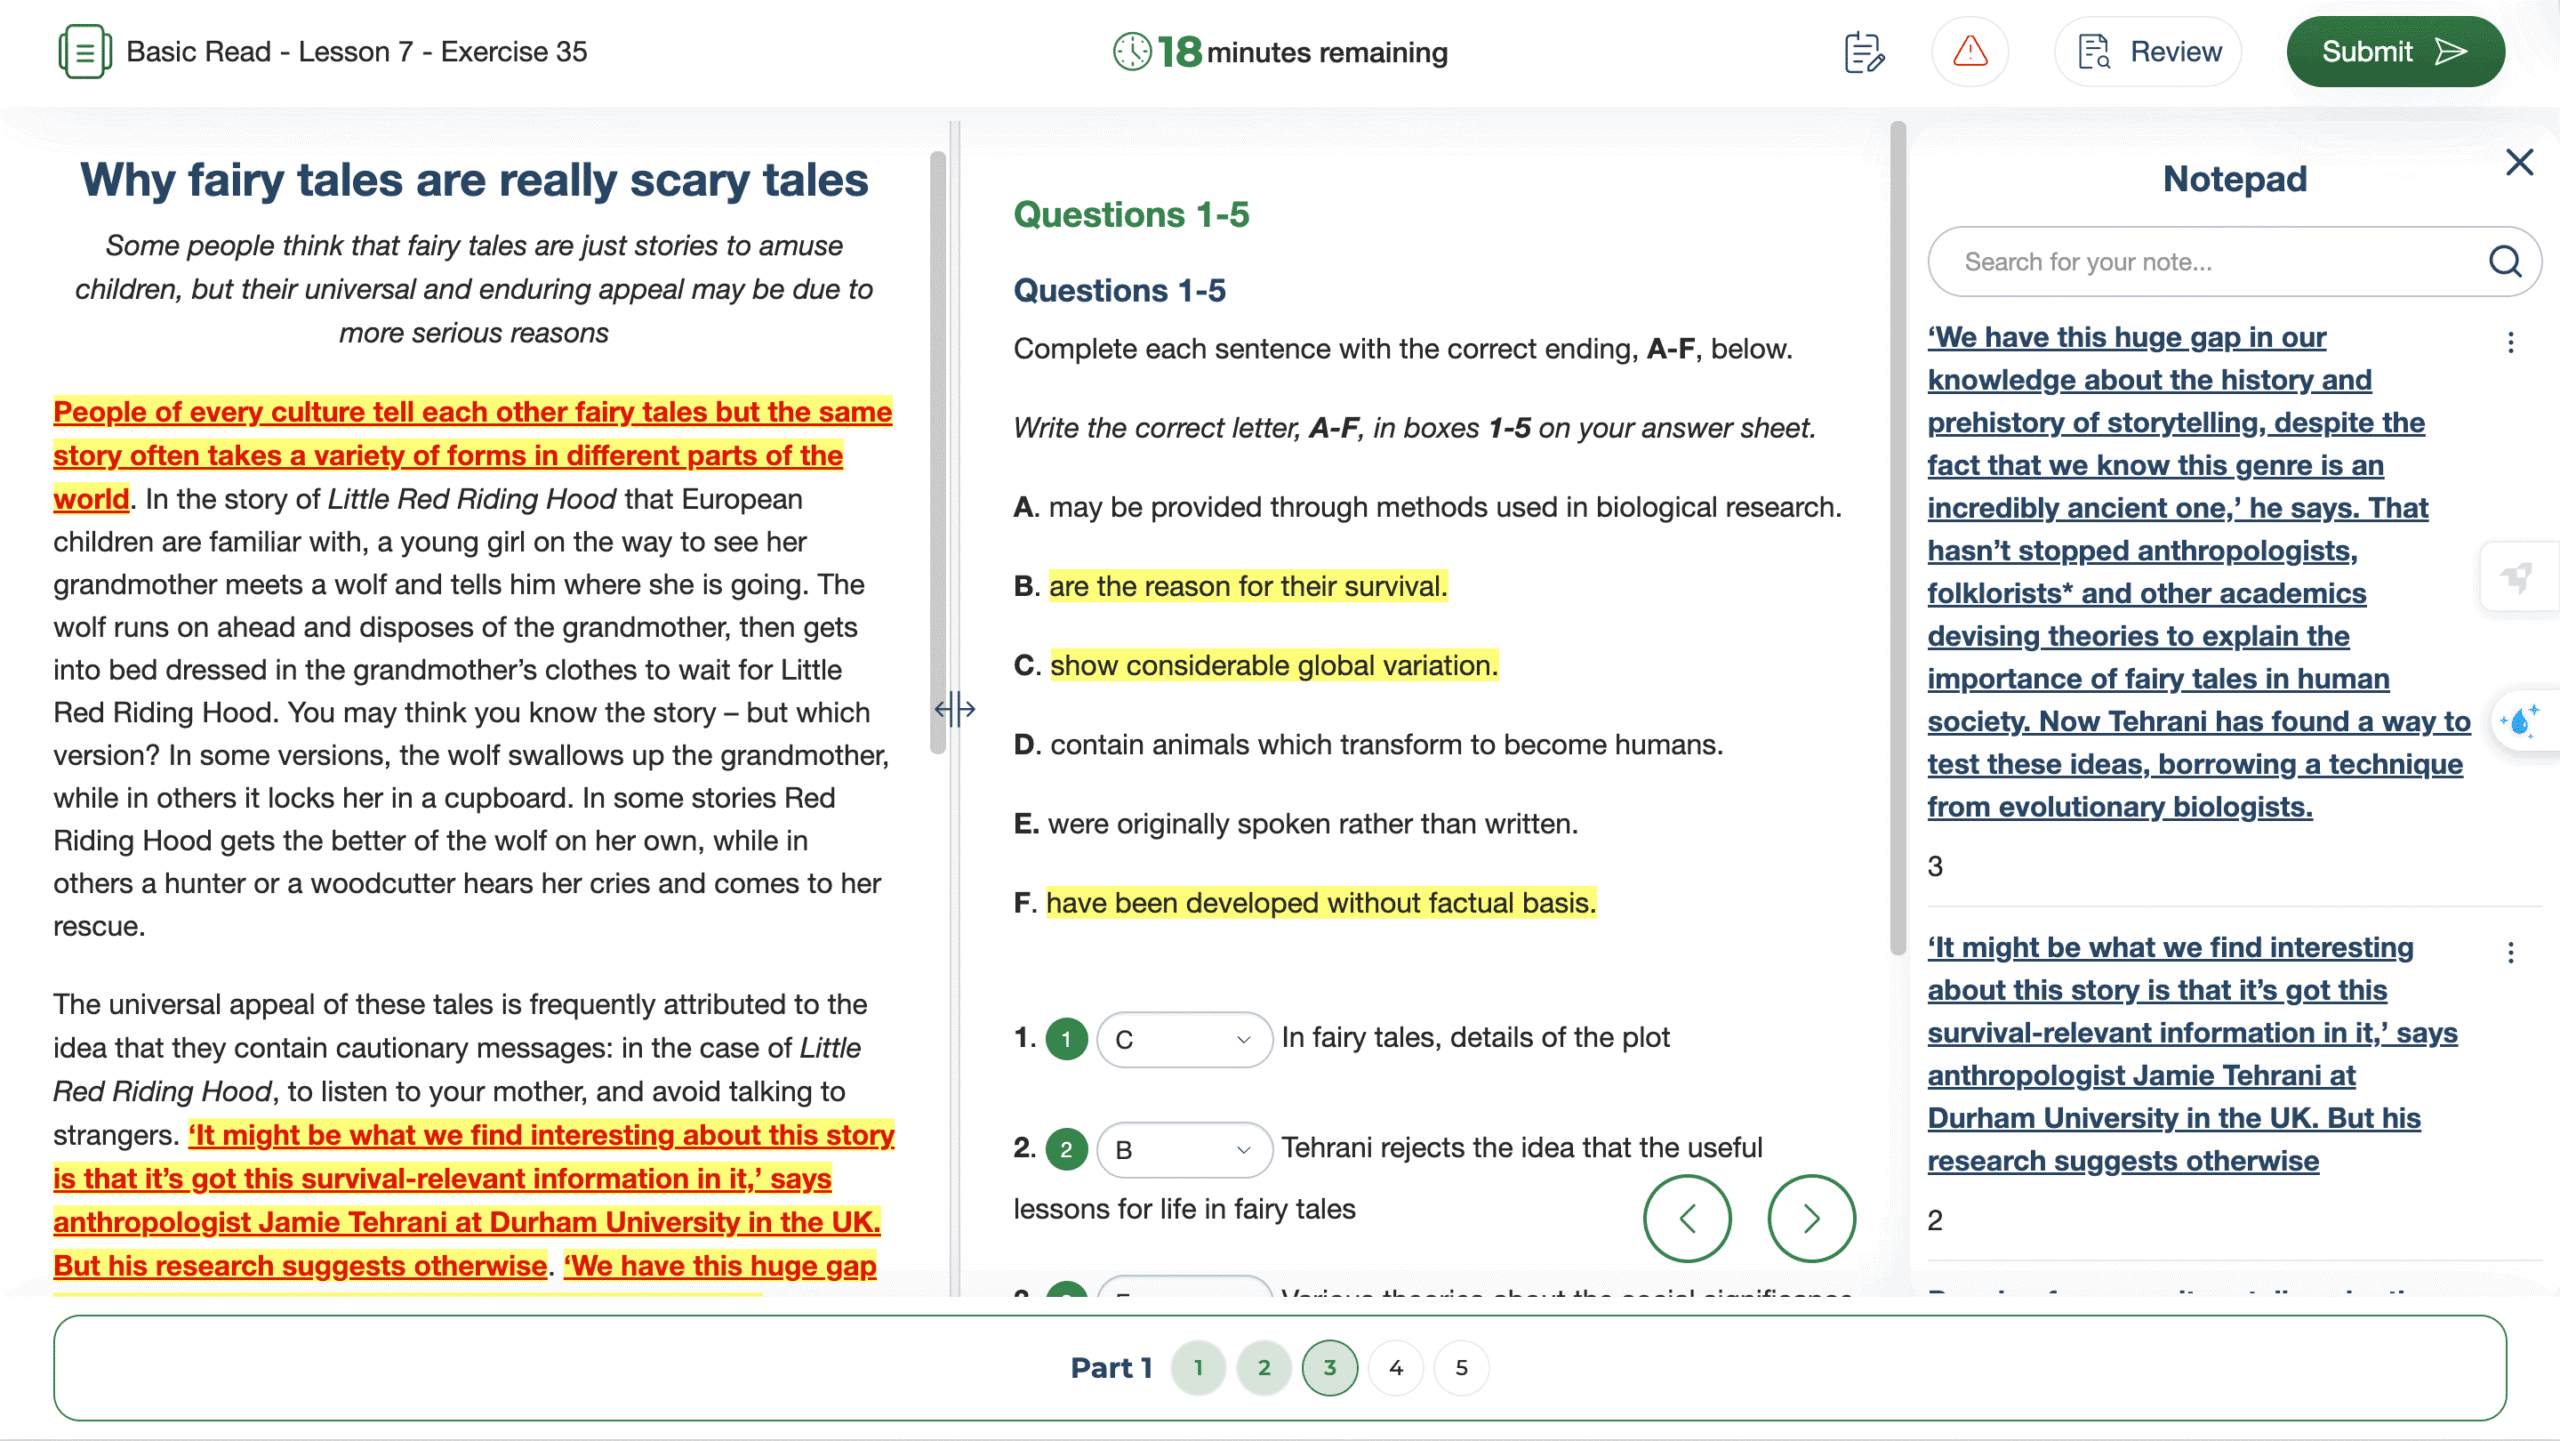The height and width of the screenshot is (1441, 2560).
Task: Select question 1 in Part 1 navigator
Action: coord(1198,1367)
